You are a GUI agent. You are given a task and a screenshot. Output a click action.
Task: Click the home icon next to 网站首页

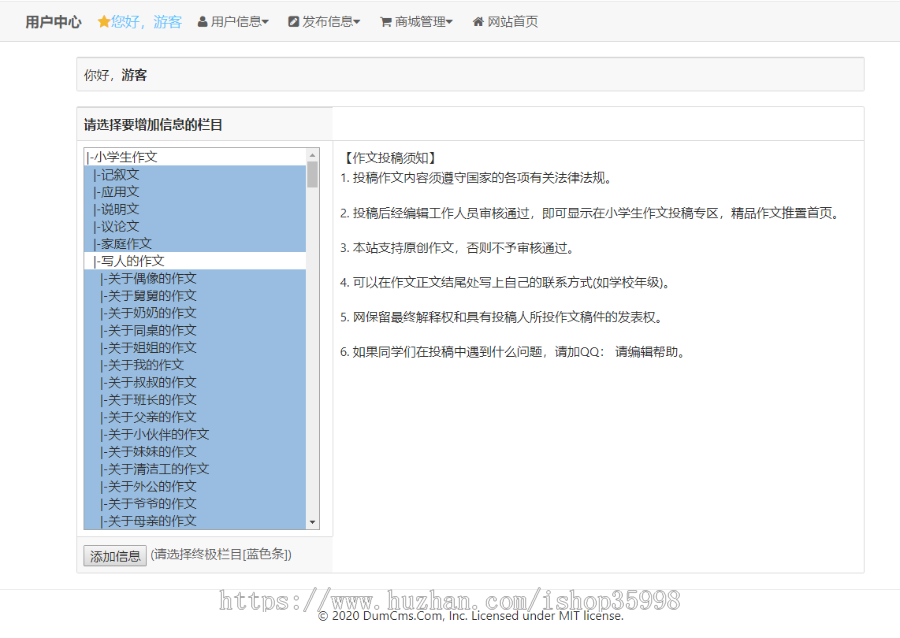pyautogui.click(x=476, y=21)
